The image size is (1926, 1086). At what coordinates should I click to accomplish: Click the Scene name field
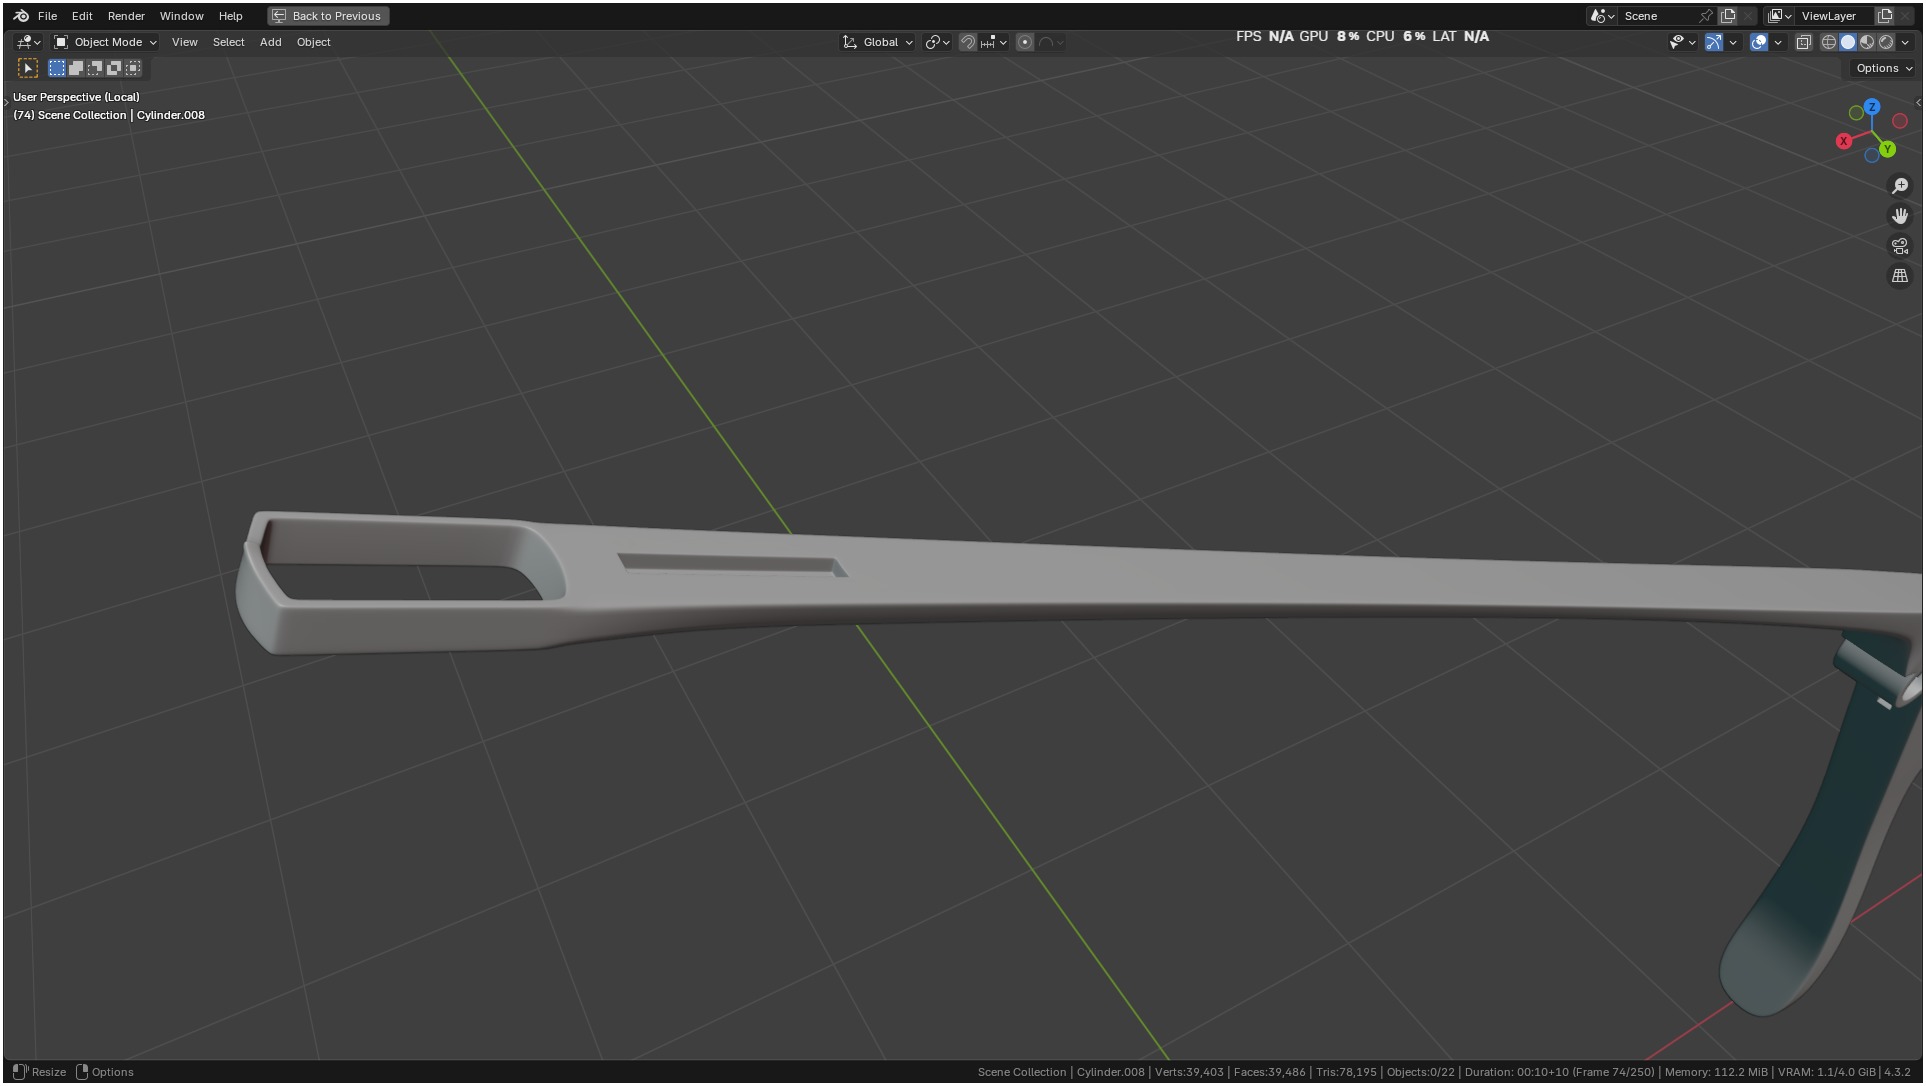pos(1657,16)
